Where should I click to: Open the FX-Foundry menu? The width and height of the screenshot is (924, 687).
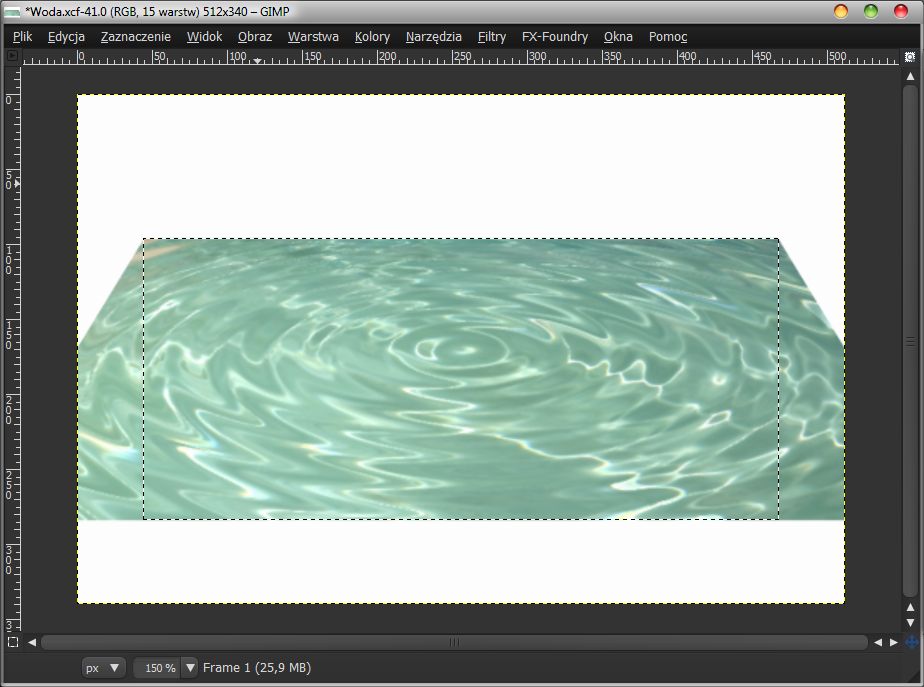point(554,37)
